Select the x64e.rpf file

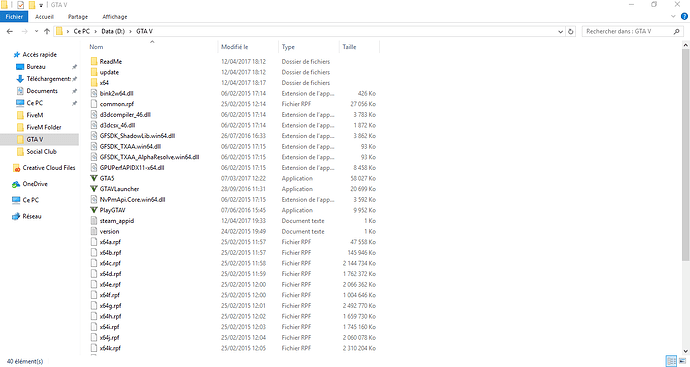point(110,284)
